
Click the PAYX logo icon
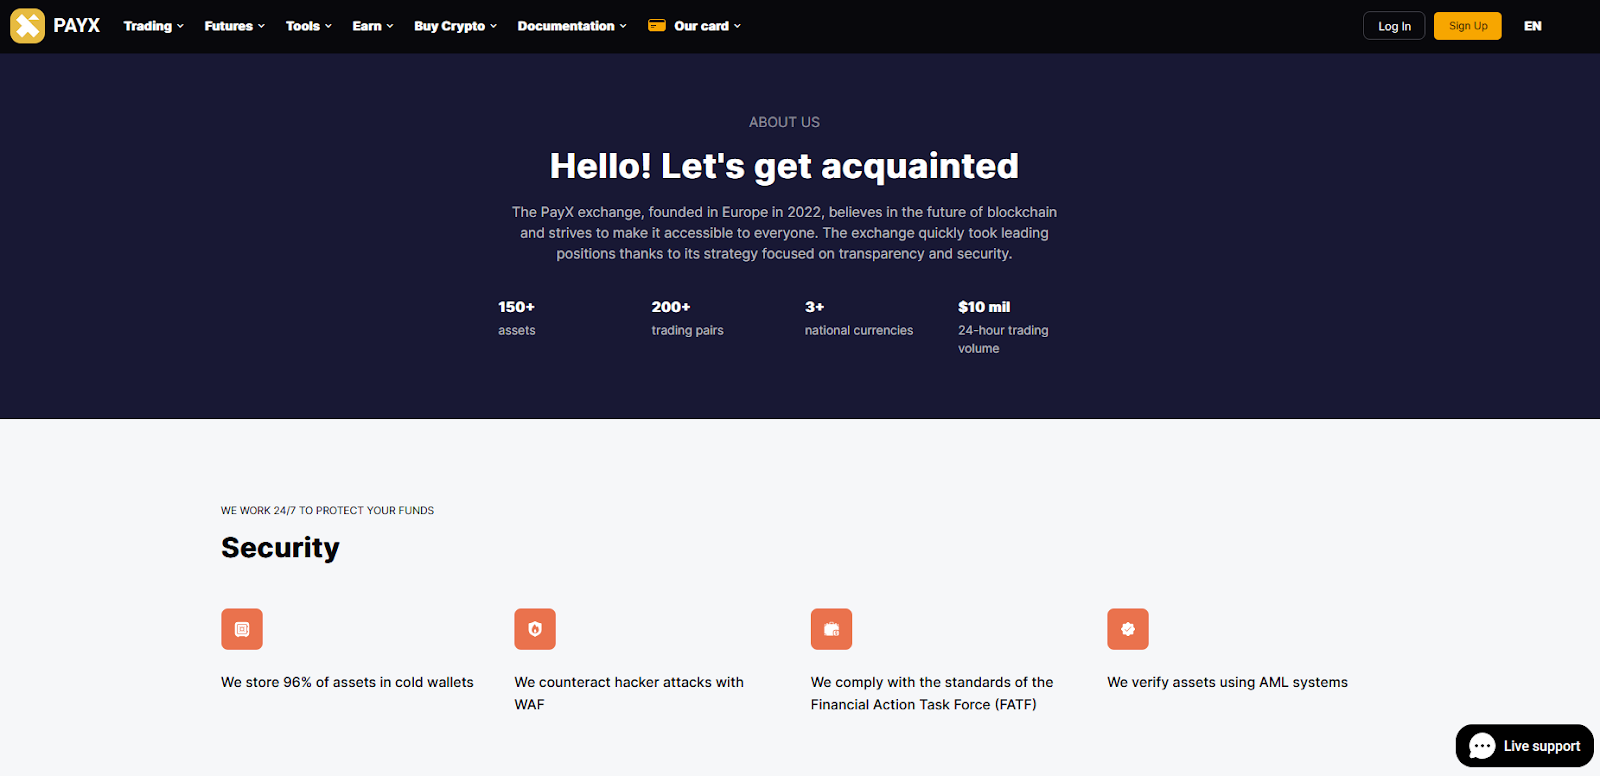27,26
